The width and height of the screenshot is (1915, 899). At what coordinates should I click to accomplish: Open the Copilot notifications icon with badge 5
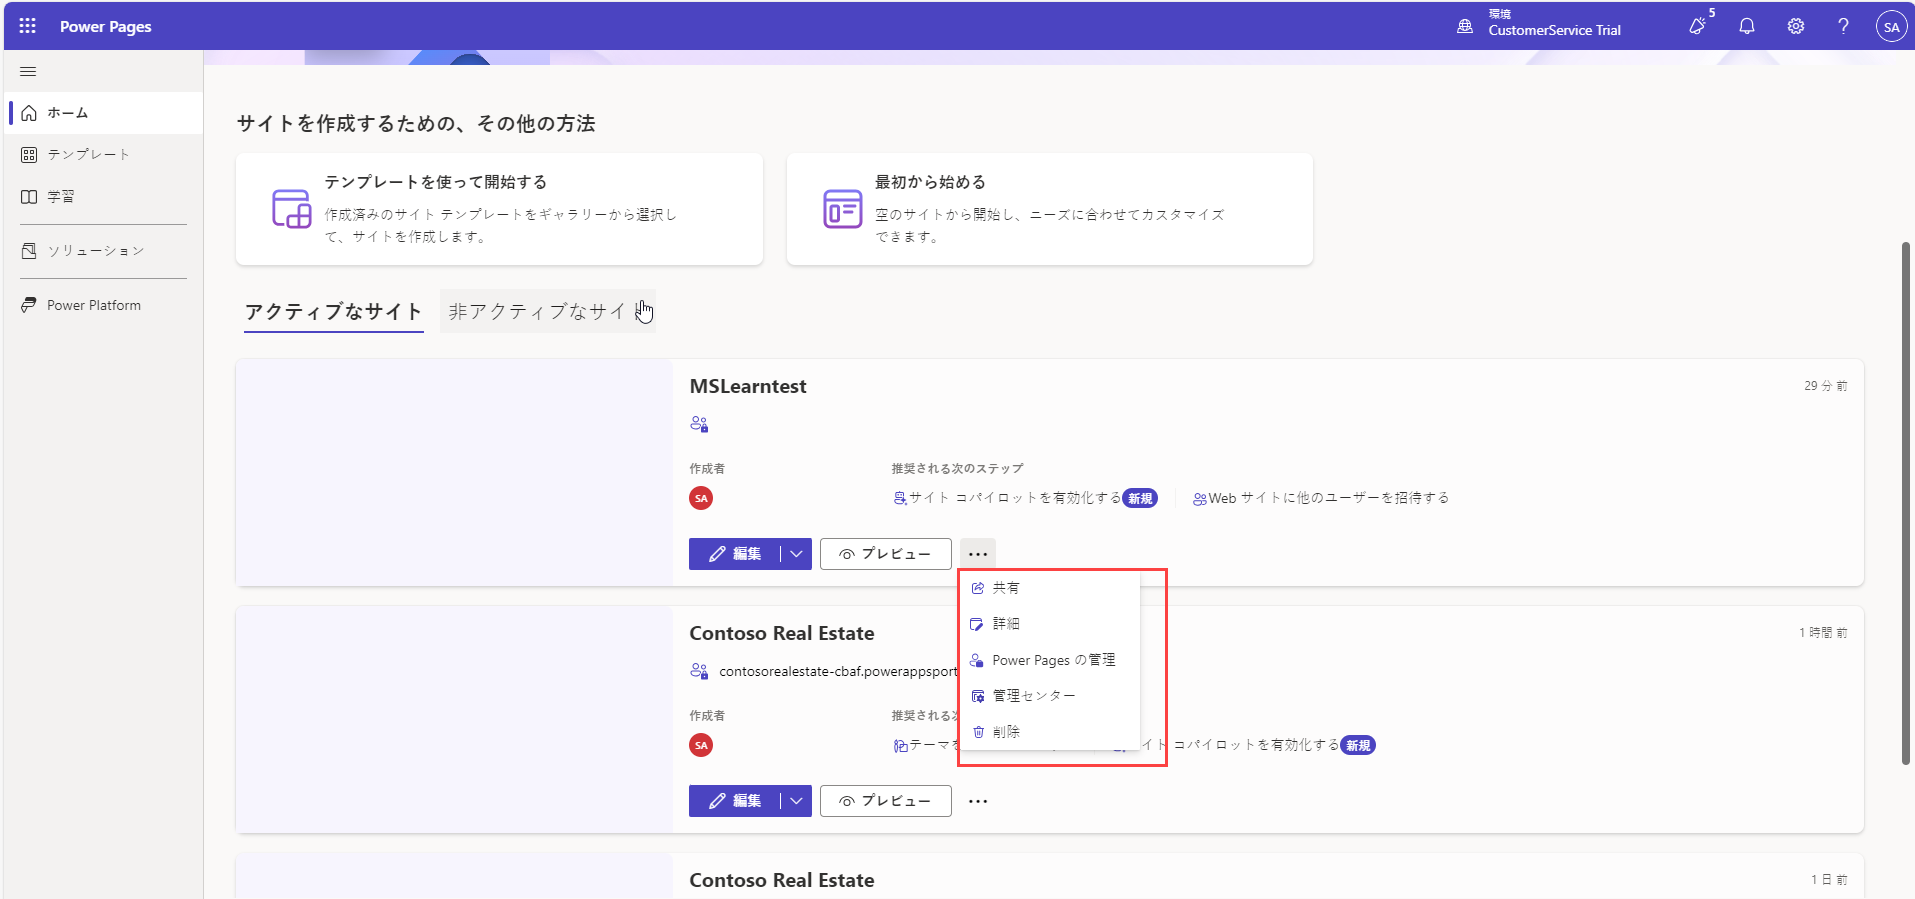pos(1698,26)
